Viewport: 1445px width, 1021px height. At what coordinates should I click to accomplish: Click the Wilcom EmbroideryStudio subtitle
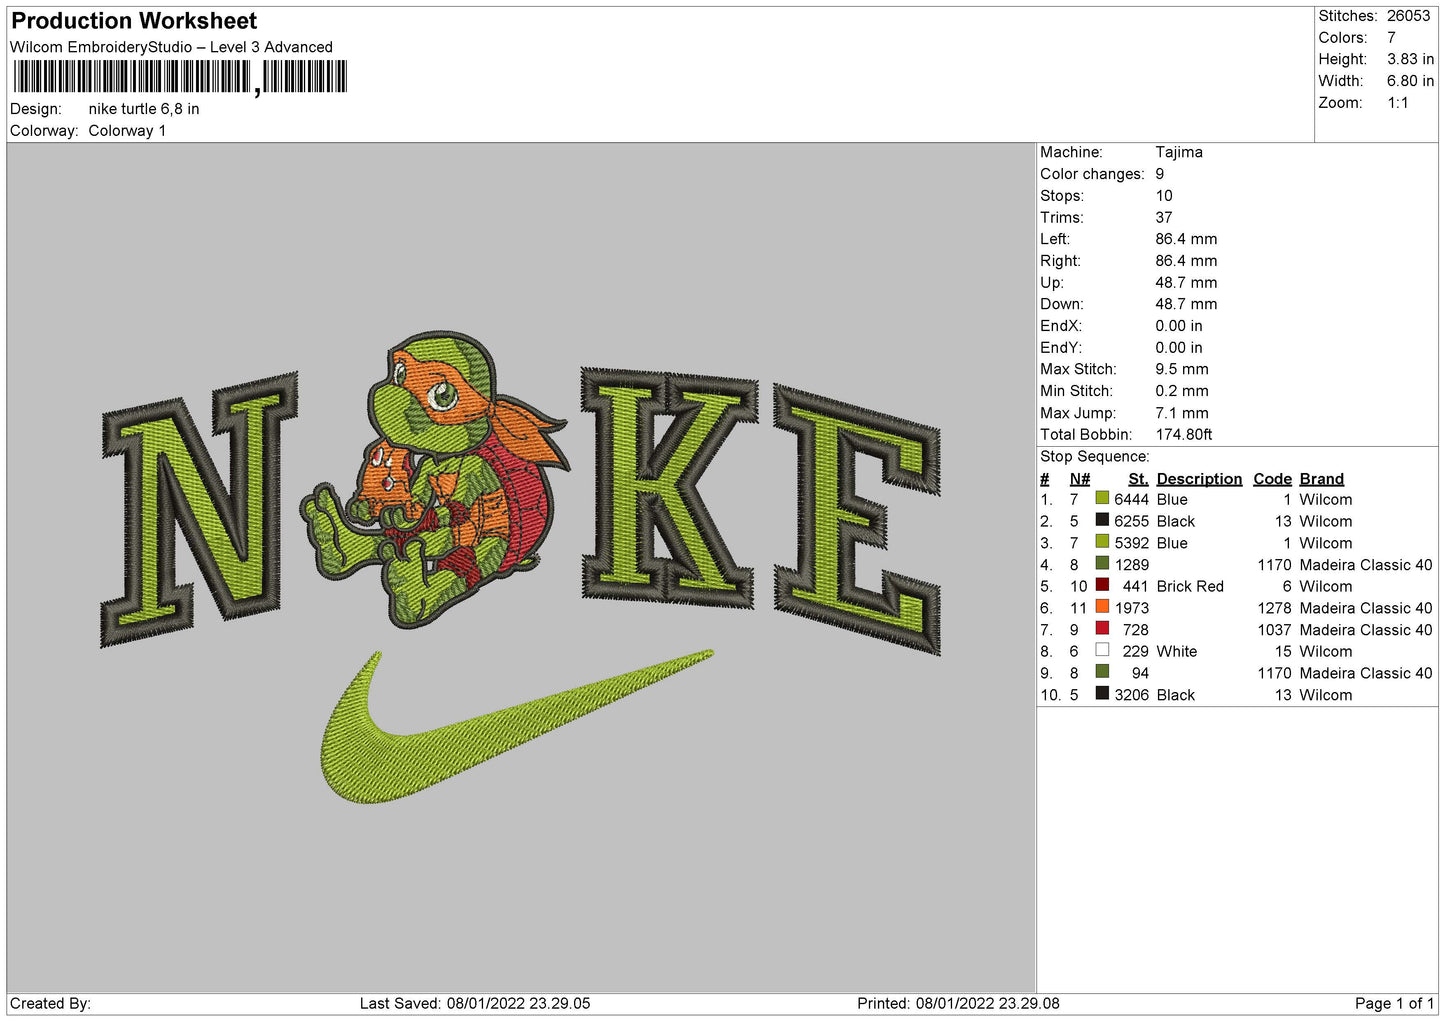pos(171,47)
